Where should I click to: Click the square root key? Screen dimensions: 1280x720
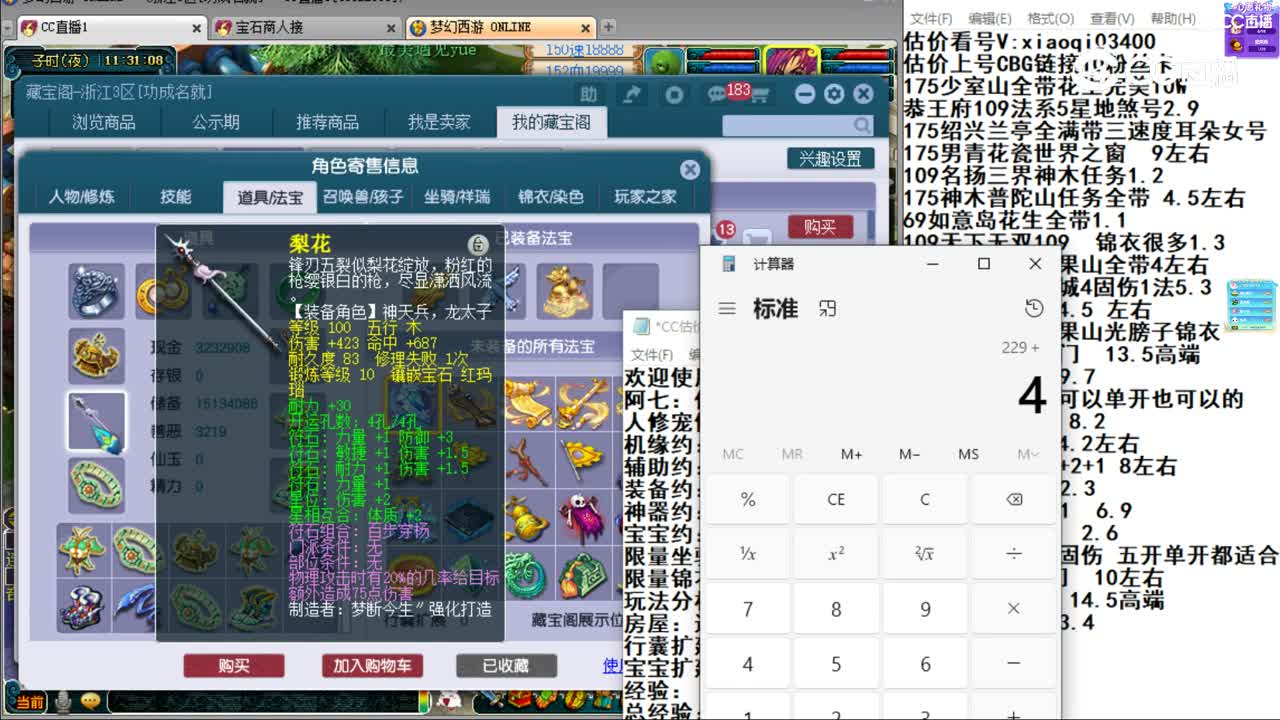tap(925, 553)
